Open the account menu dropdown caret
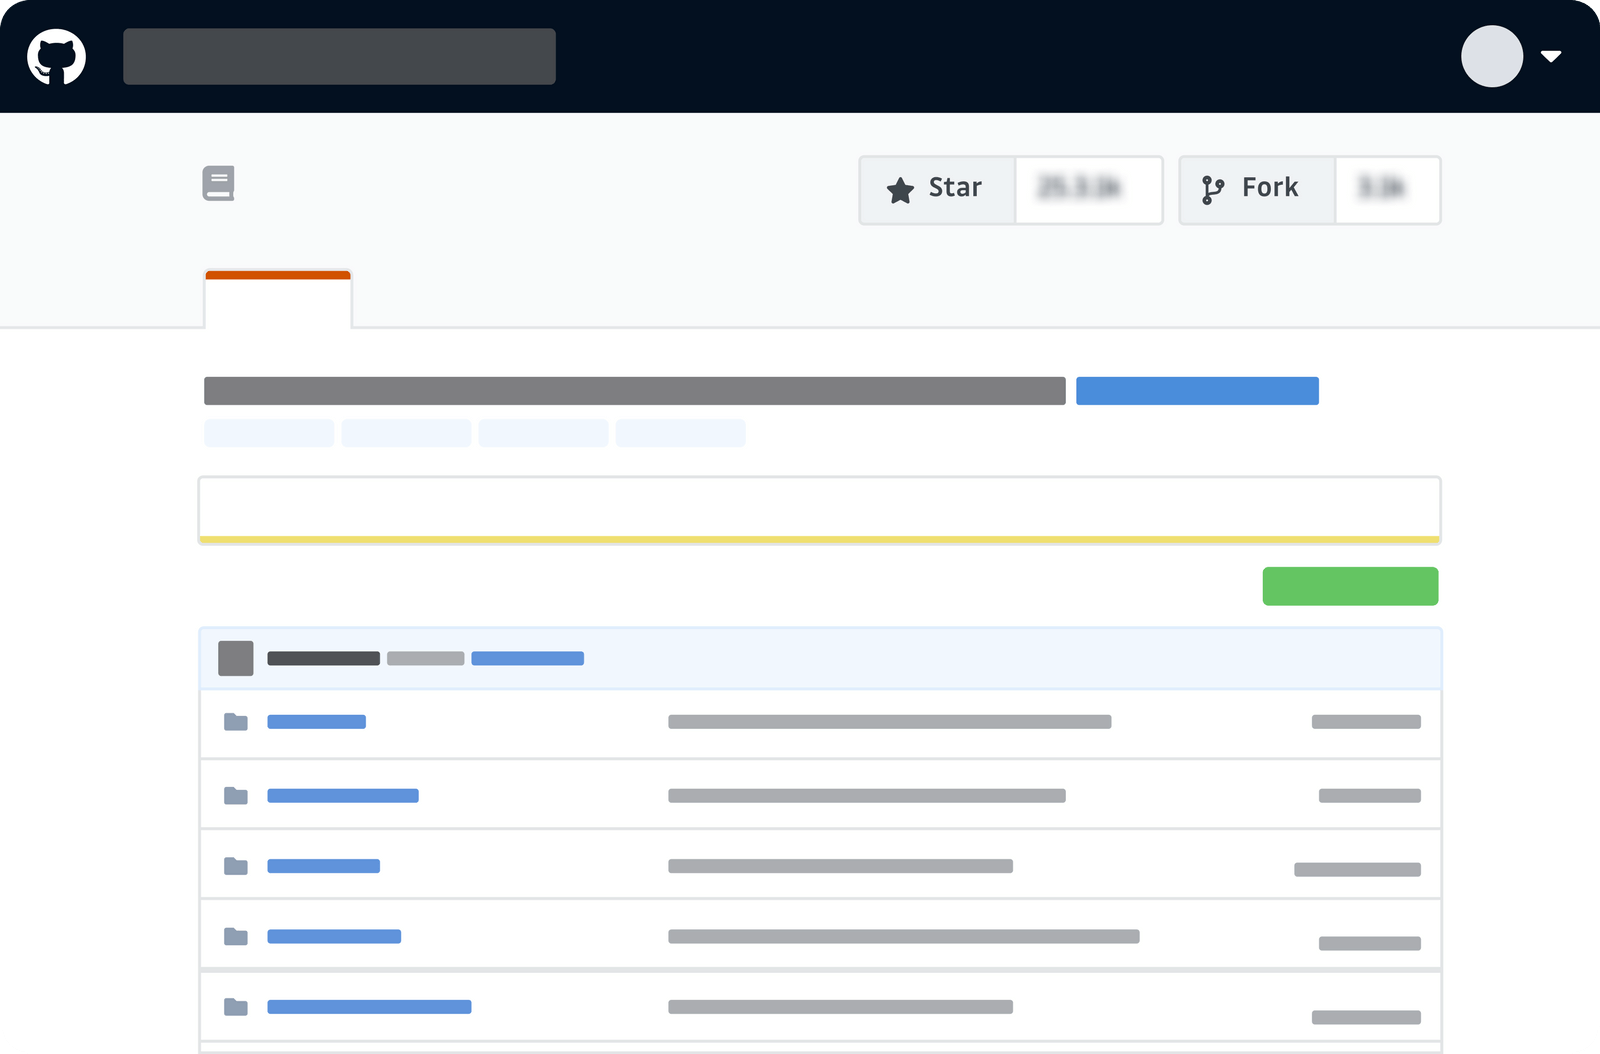Viewport: 1600px width, 1054px height. point(1553,57)
